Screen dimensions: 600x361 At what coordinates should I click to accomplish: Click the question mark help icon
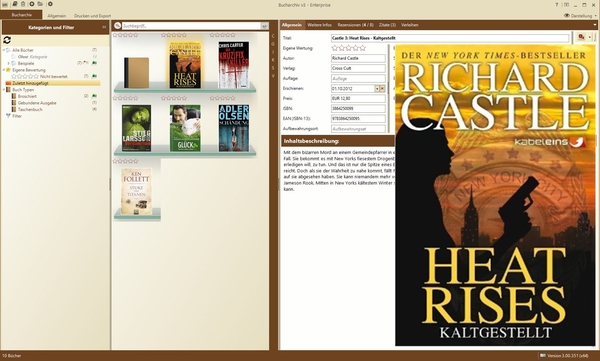click(x=557, y=5)
